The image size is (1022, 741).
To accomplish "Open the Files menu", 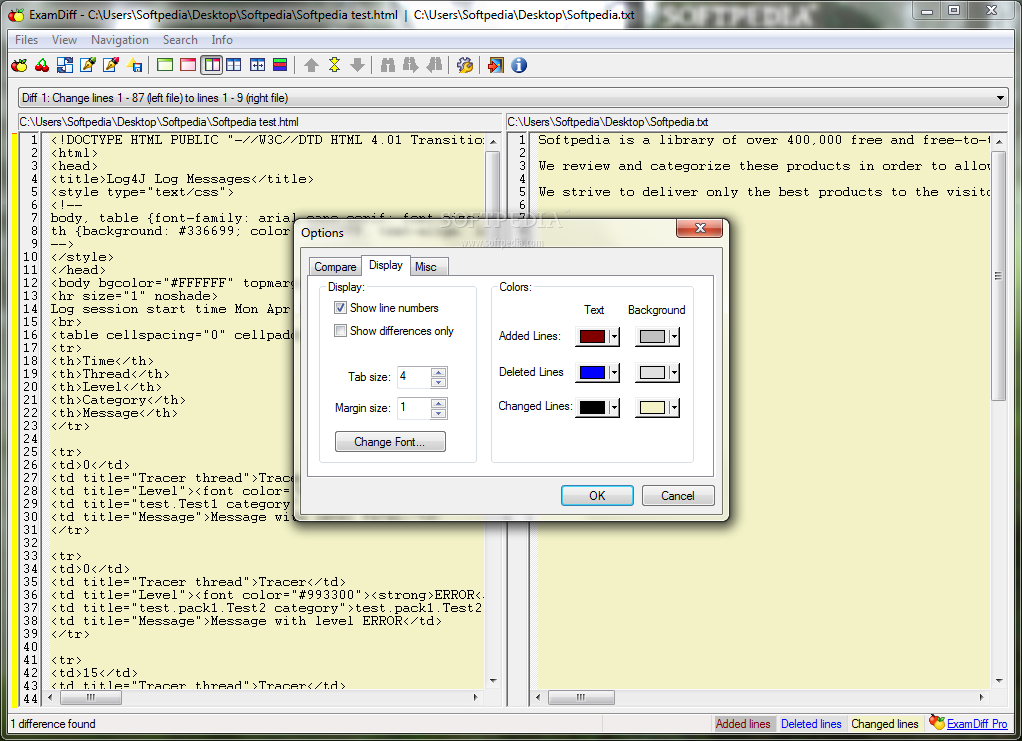I will [27, 40].
